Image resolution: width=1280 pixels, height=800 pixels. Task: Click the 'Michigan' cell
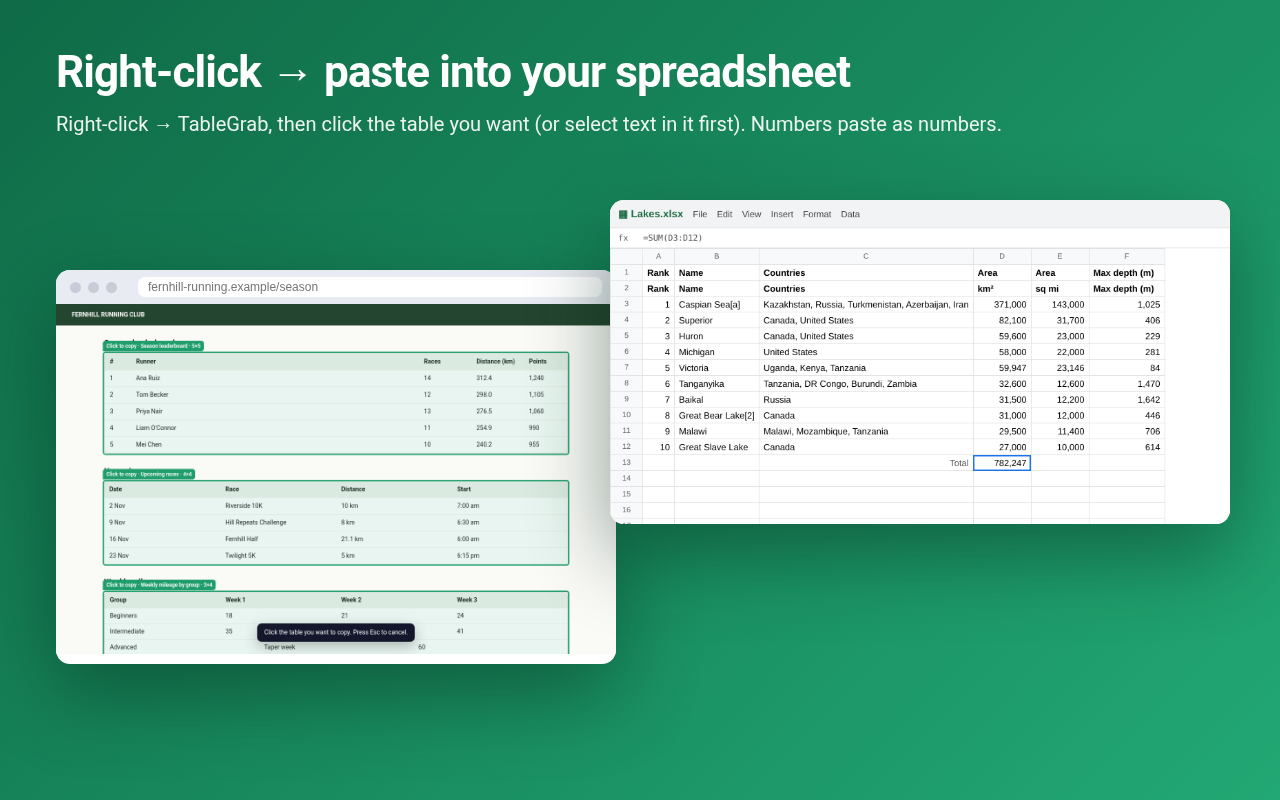point(716,352)
